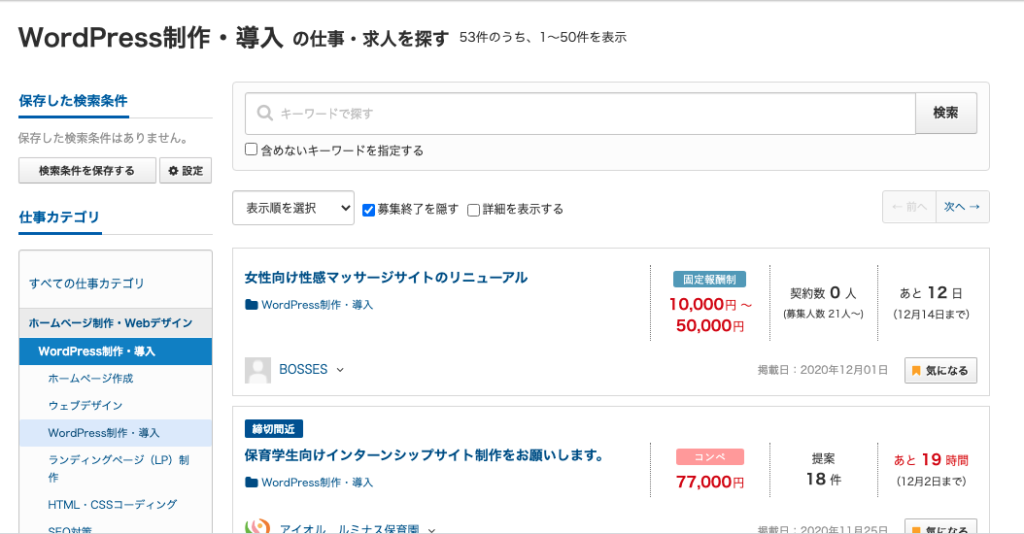Click the magnifying glass search icon
The height and width of the screenshot is (534, 1024).
(x=265, y=114)
